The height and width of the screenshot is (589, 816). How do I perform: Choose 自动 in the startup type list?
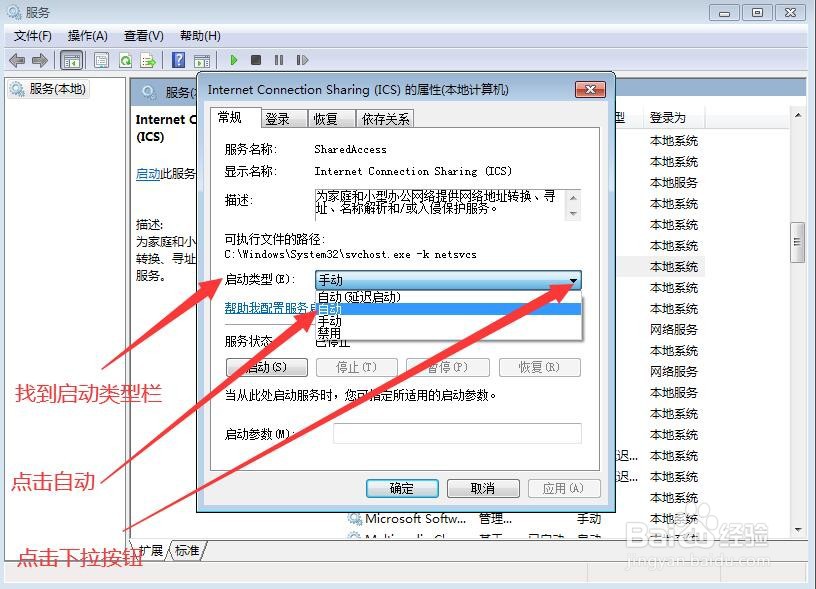[449, 309]
